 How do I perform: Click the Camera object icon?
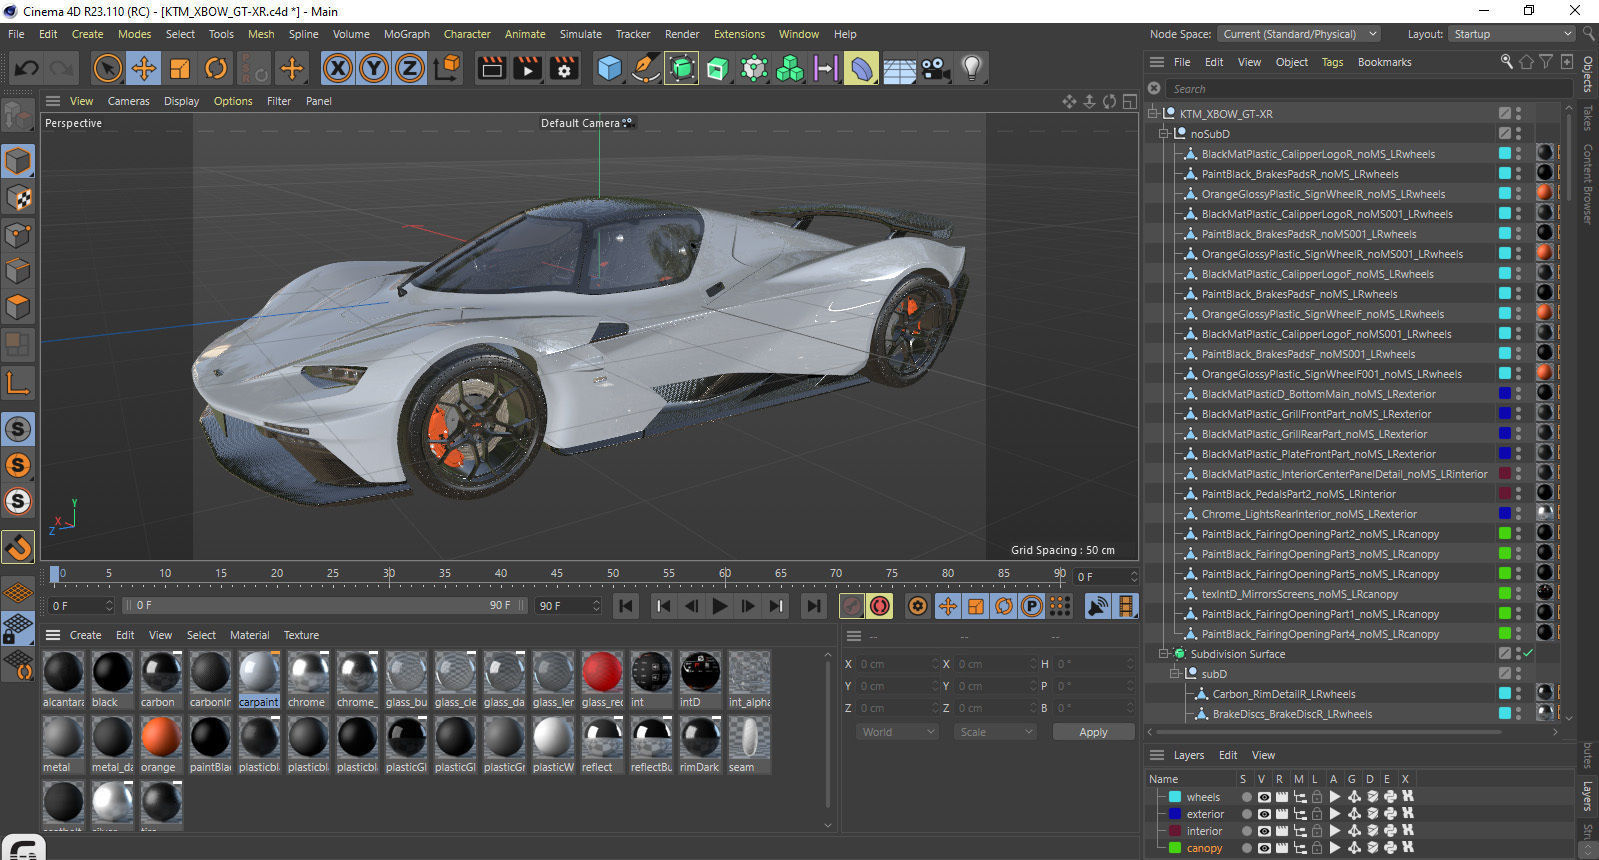[935, 68]
